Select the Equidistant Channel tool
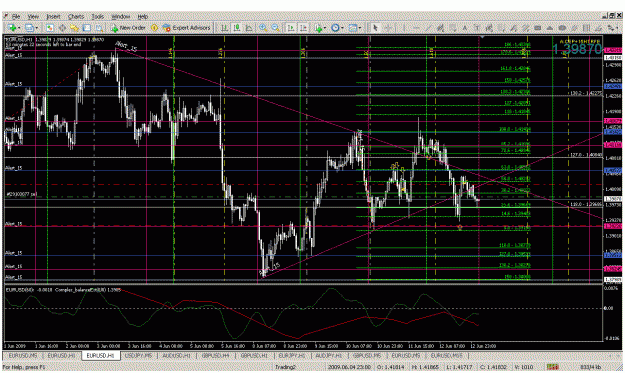This screenshot has width=625, height=373. (440, 28)
